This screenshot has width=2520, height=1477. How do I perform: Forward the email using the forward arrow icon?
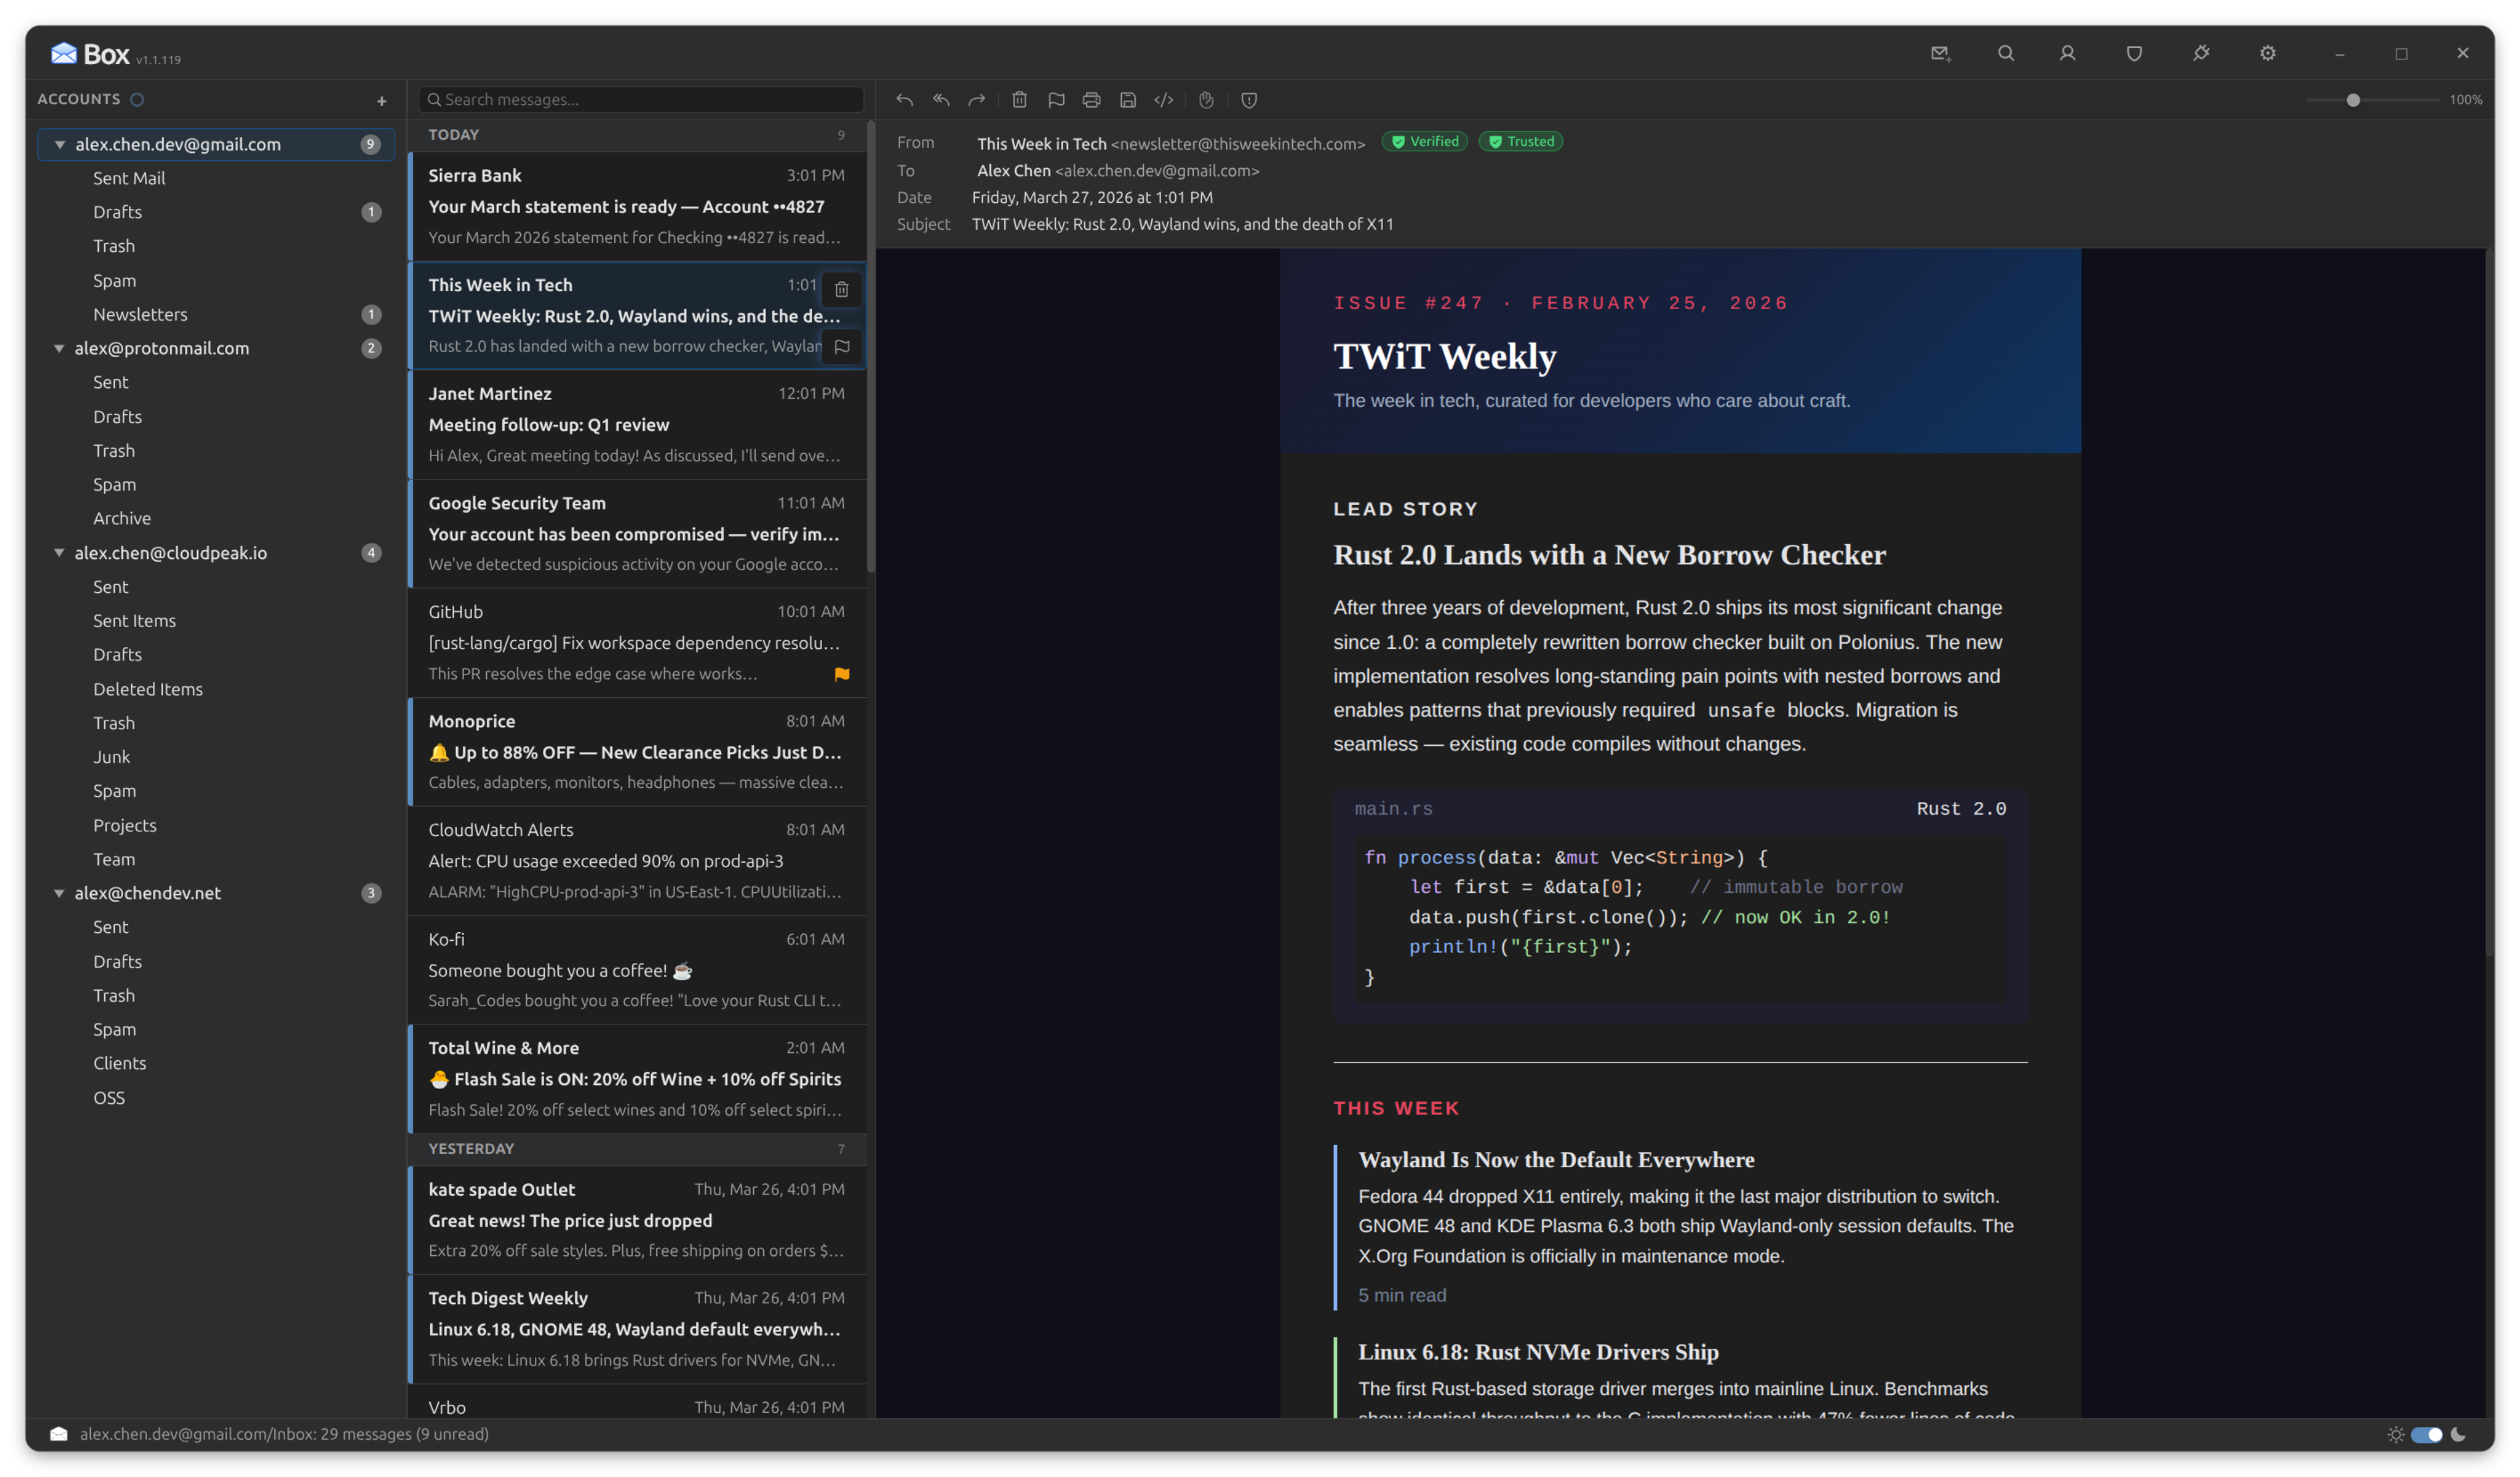976,100
